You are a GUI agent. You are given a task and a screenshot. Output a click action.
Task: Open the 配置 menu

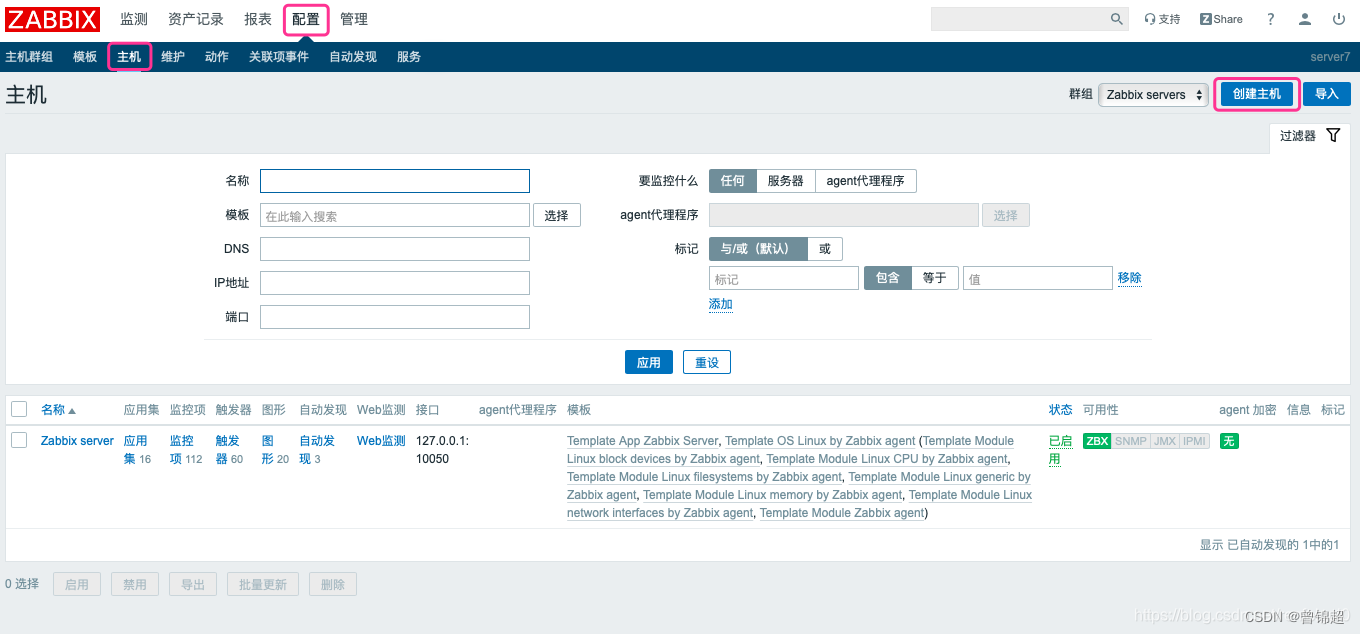[x=306, y=19]
